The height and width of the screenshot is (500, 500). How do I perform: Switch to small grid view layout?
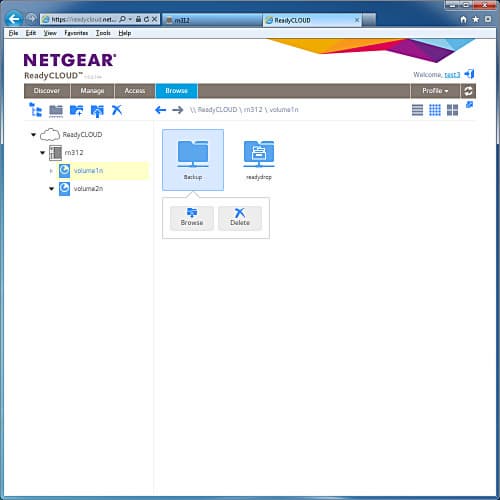435,110
